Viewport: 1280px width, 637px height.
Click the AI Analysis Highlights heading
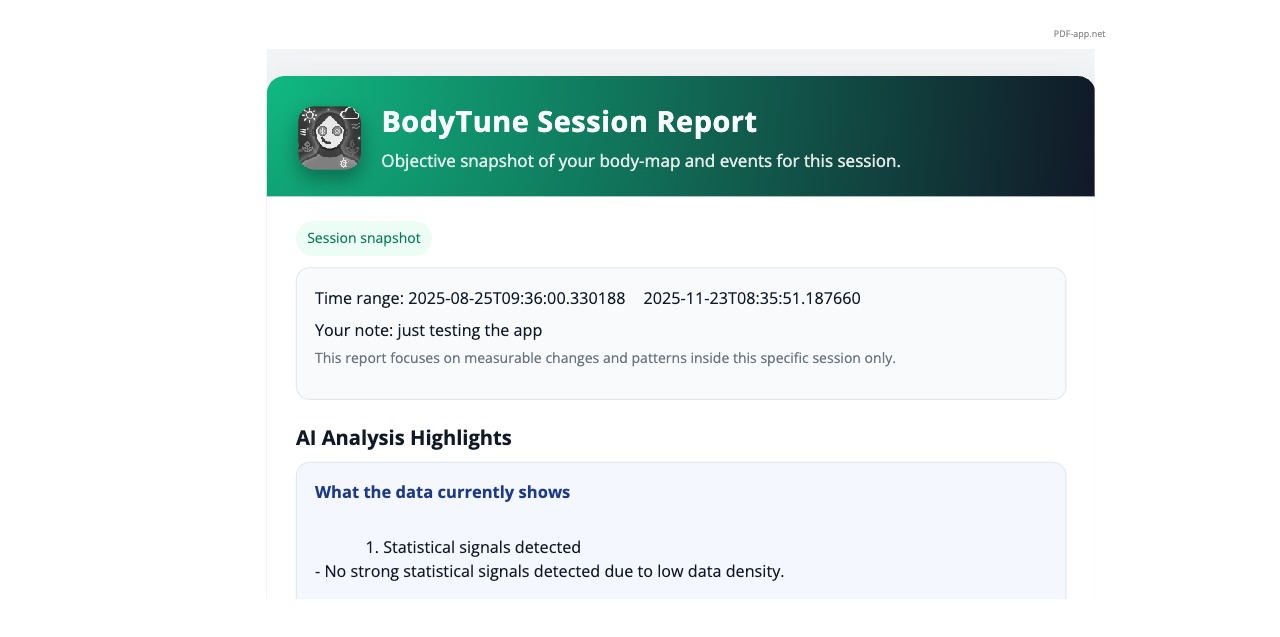tap(404, 438)
